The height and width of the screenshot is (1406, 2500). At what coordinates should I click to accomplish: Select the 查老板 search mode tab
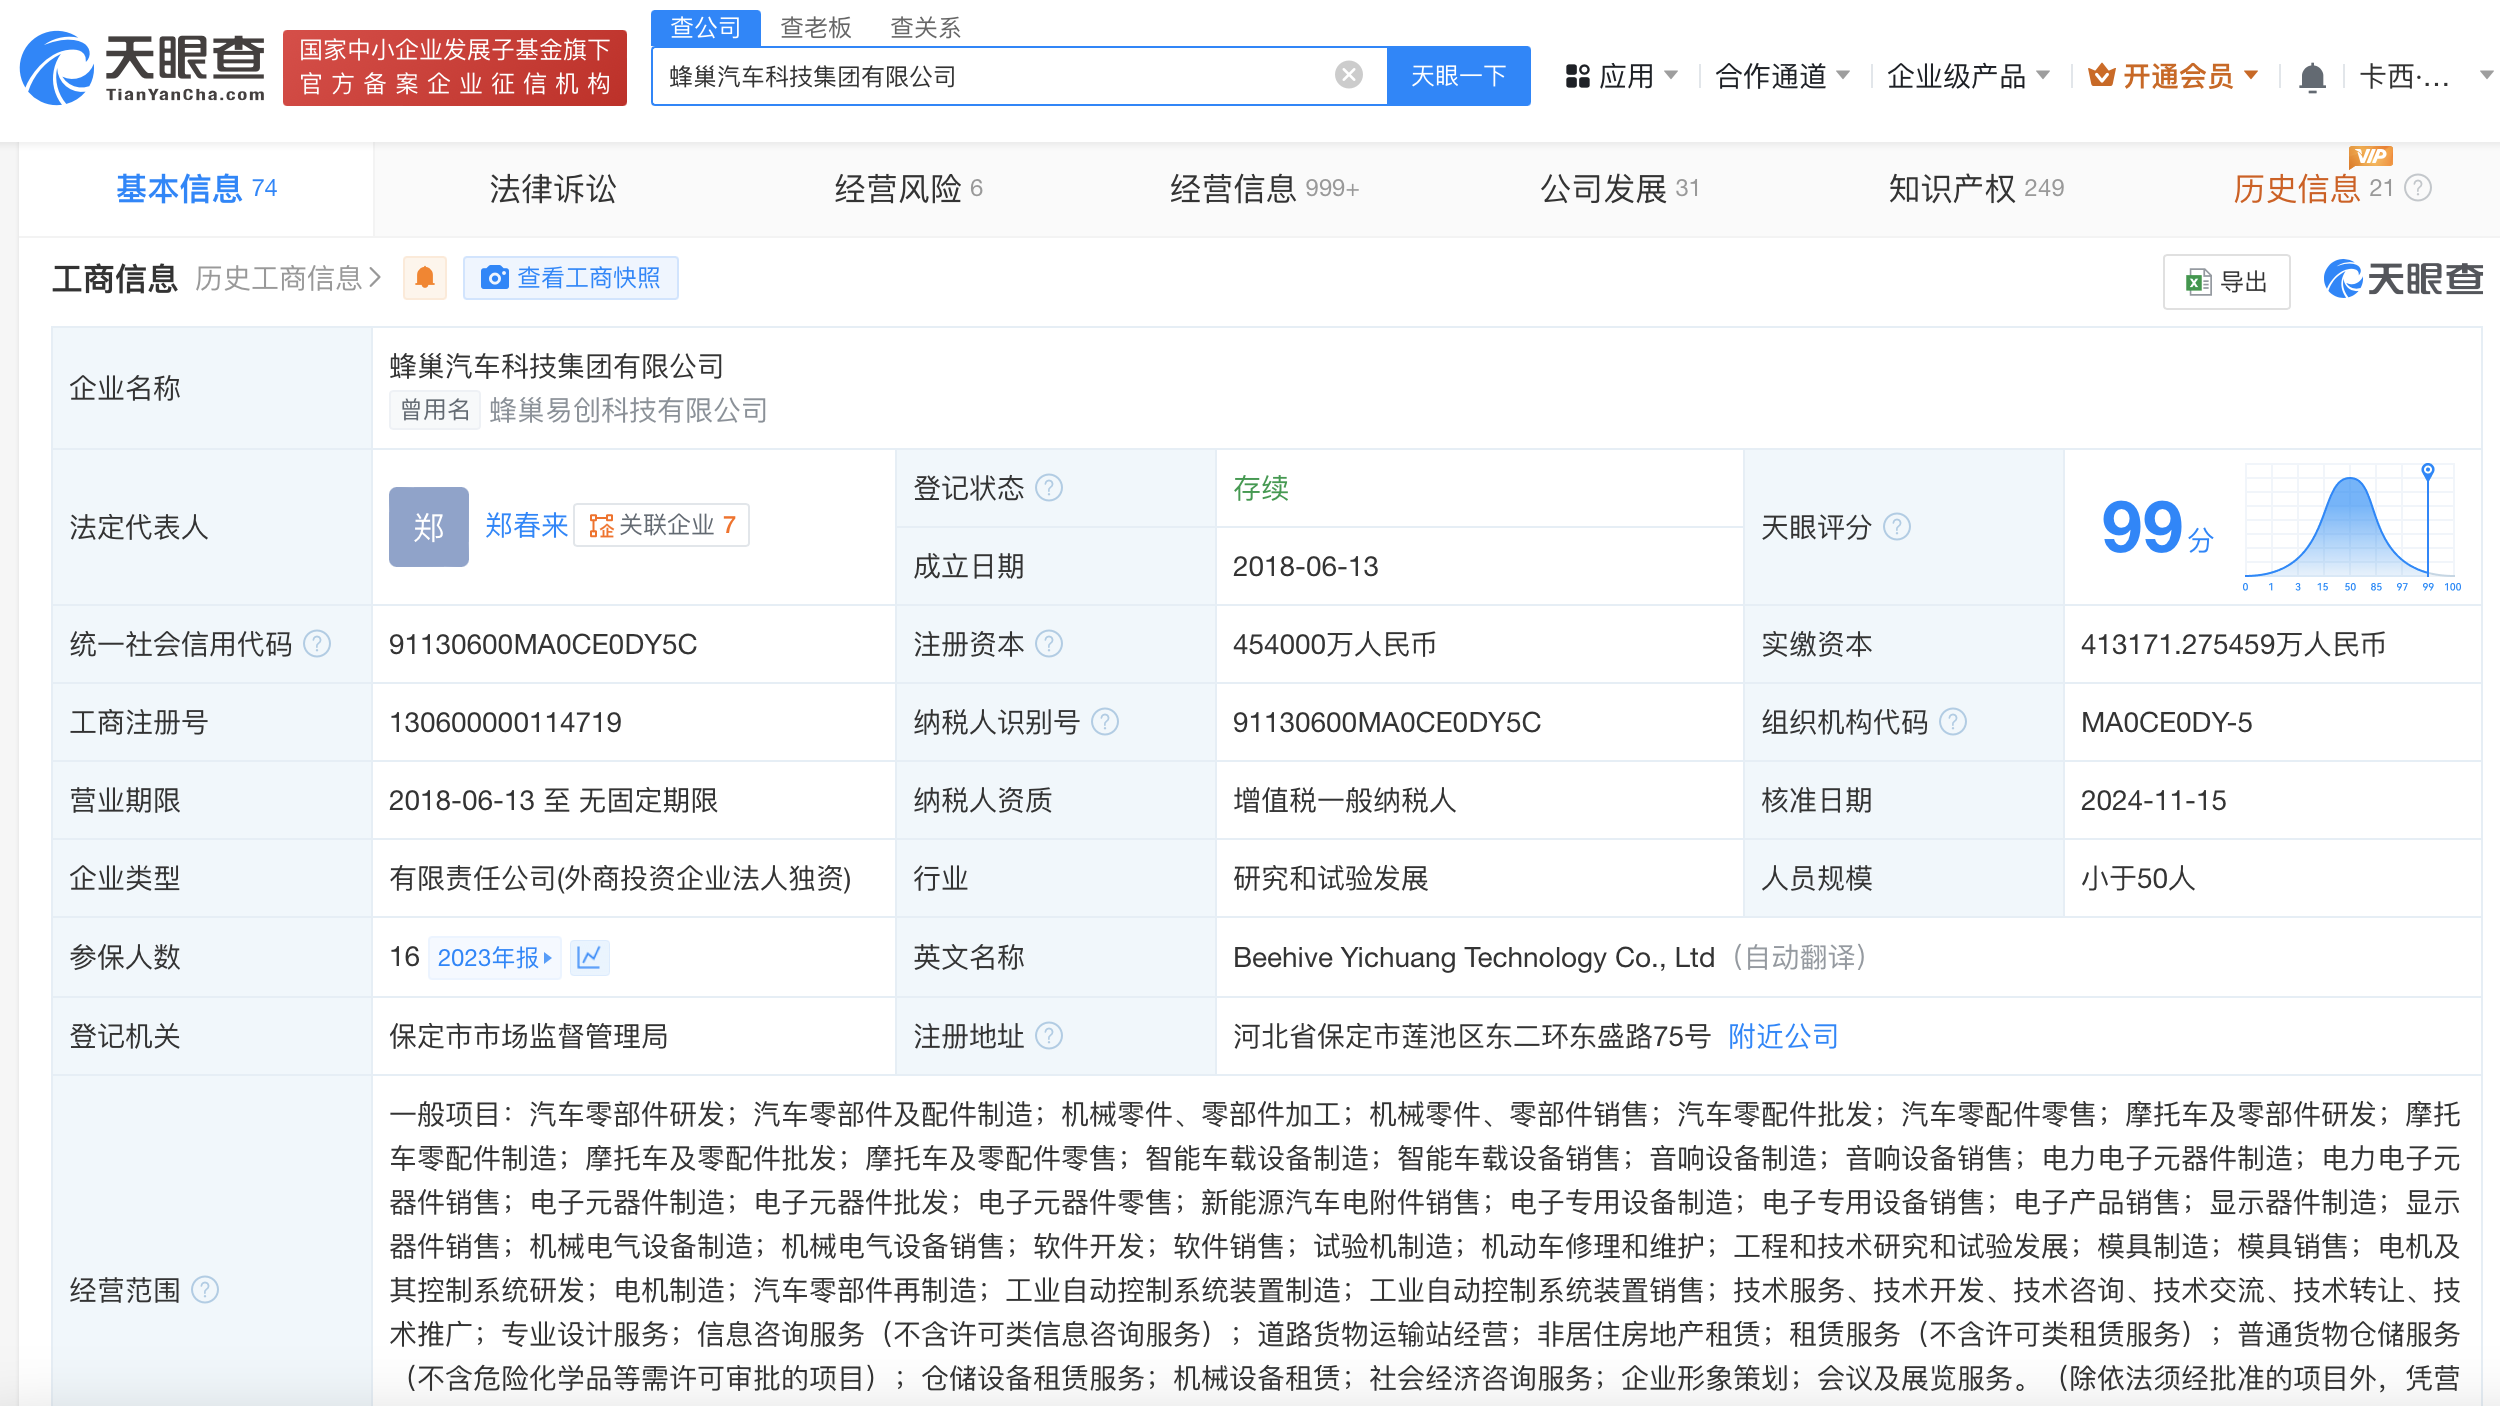coord(815,27)
